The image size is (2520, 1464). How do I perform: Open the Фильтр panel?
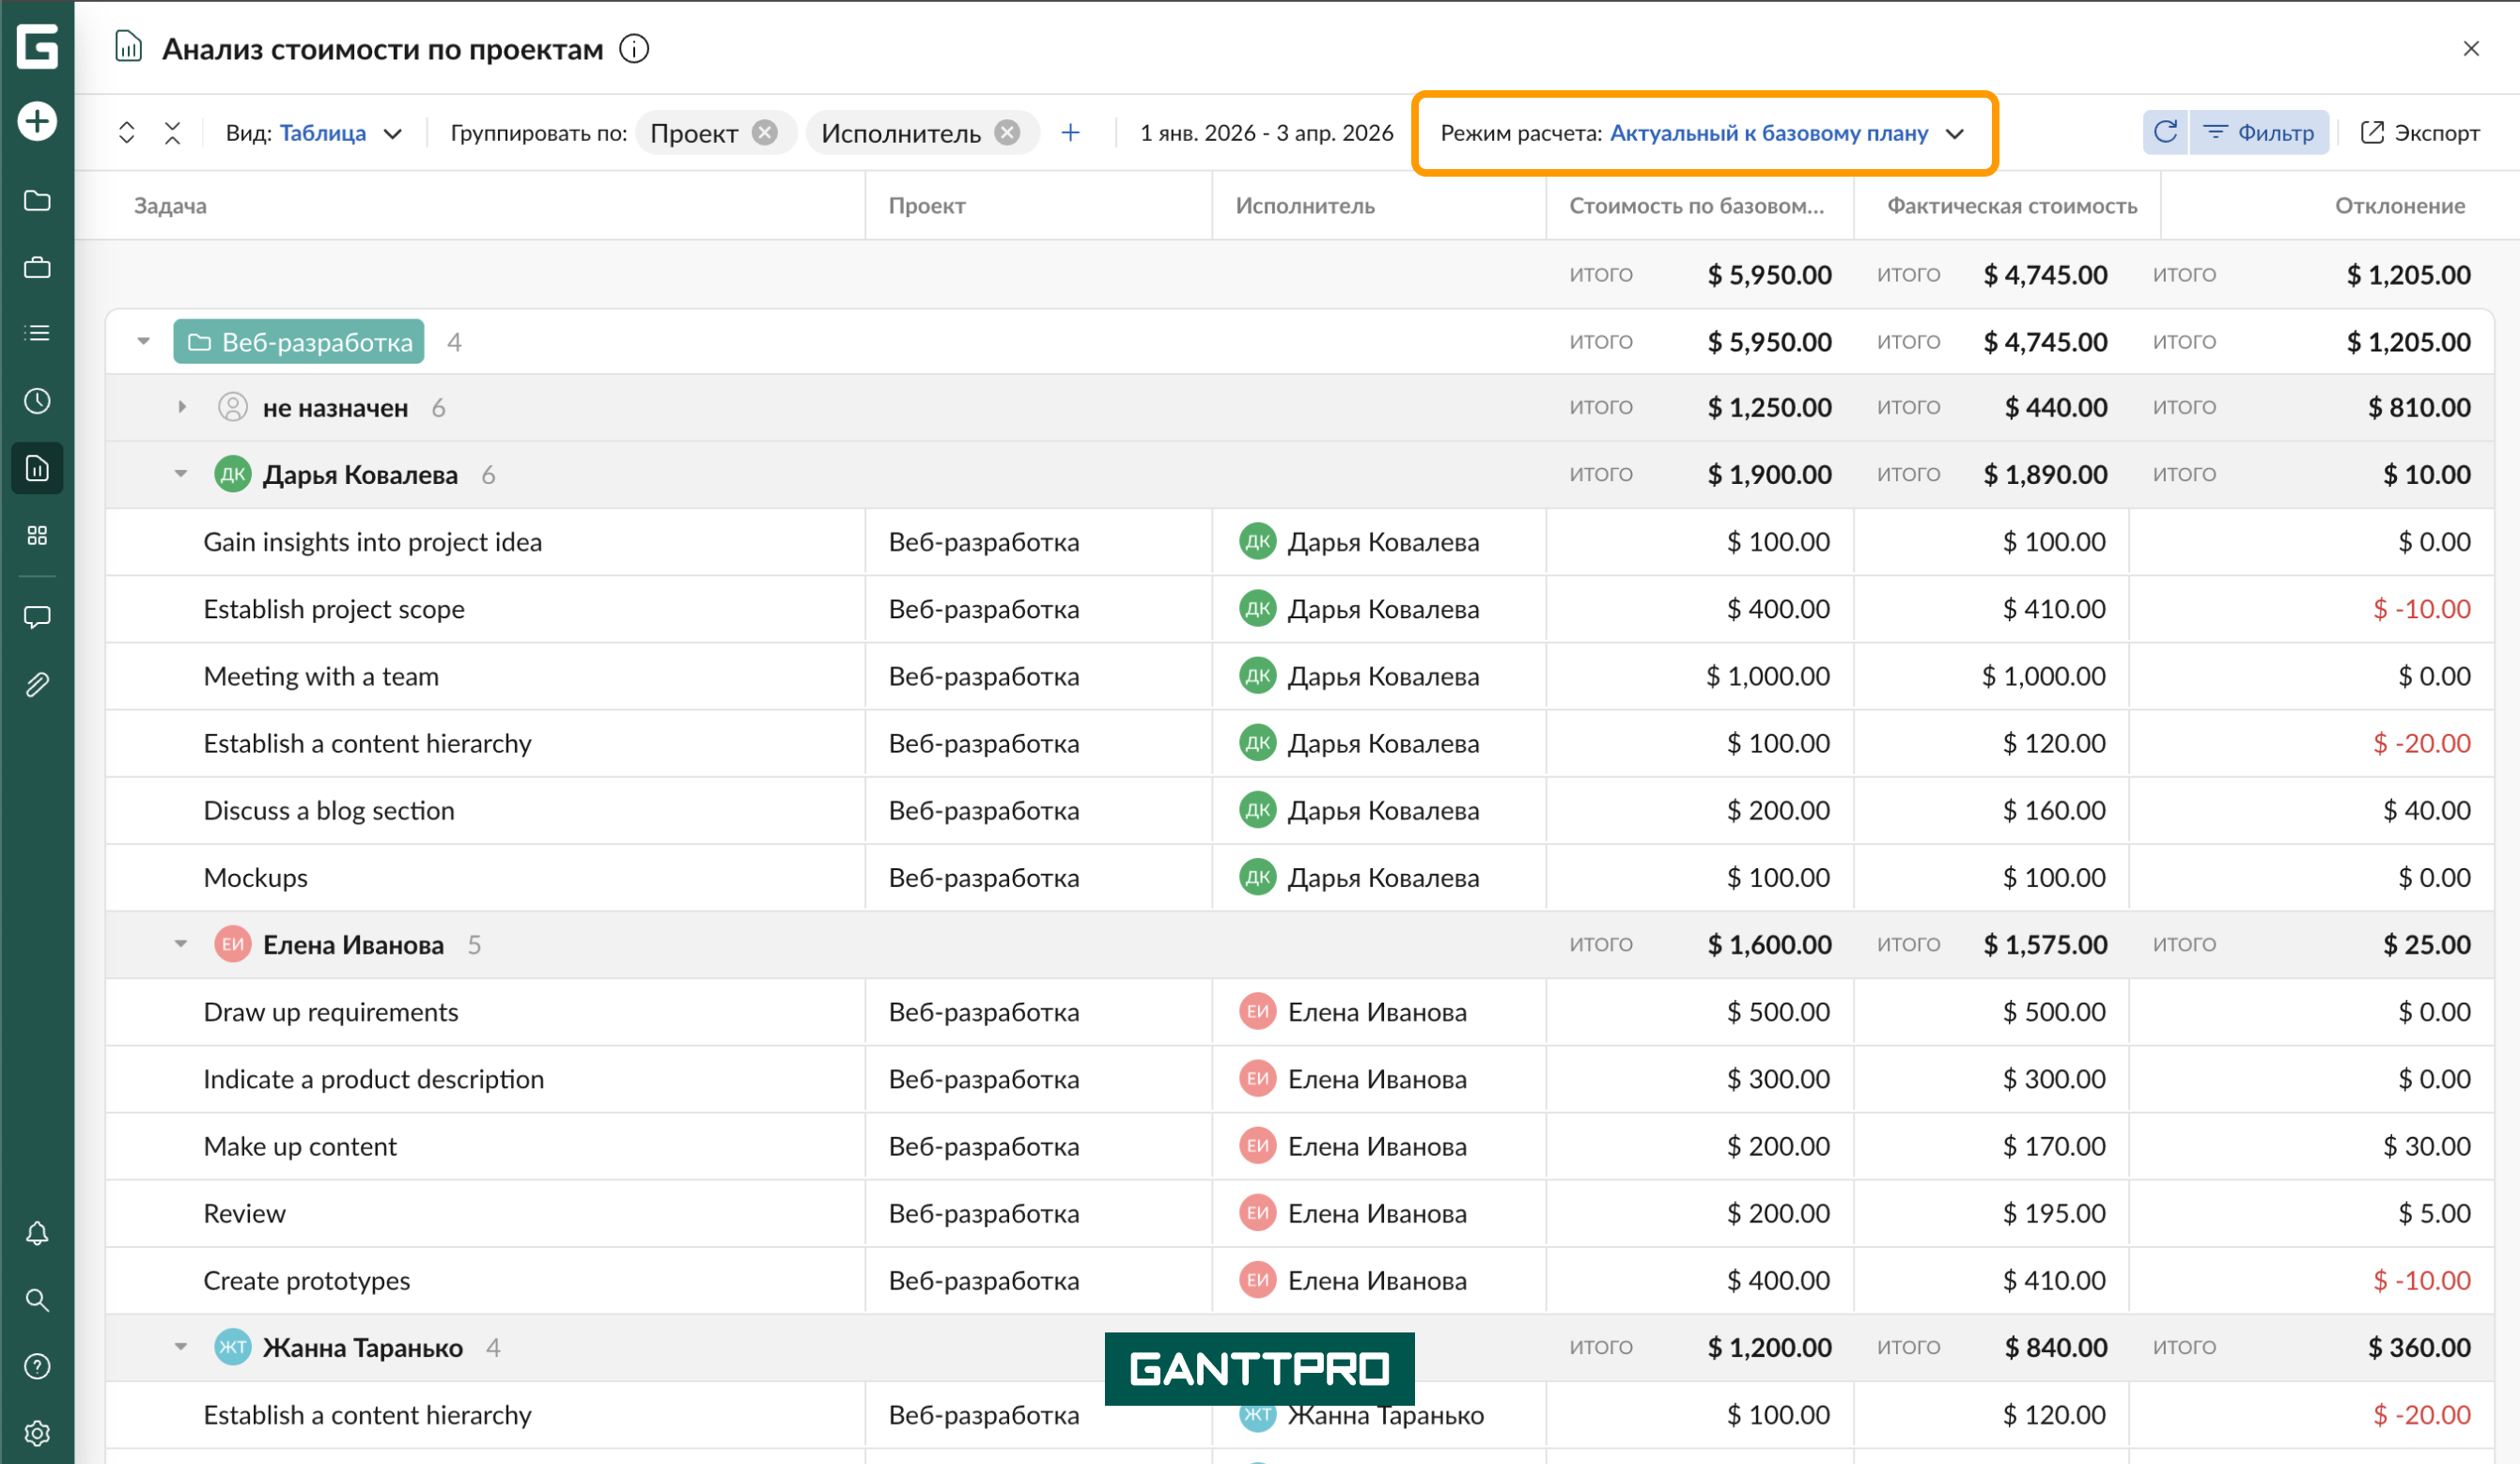(x=2260, y=131)
